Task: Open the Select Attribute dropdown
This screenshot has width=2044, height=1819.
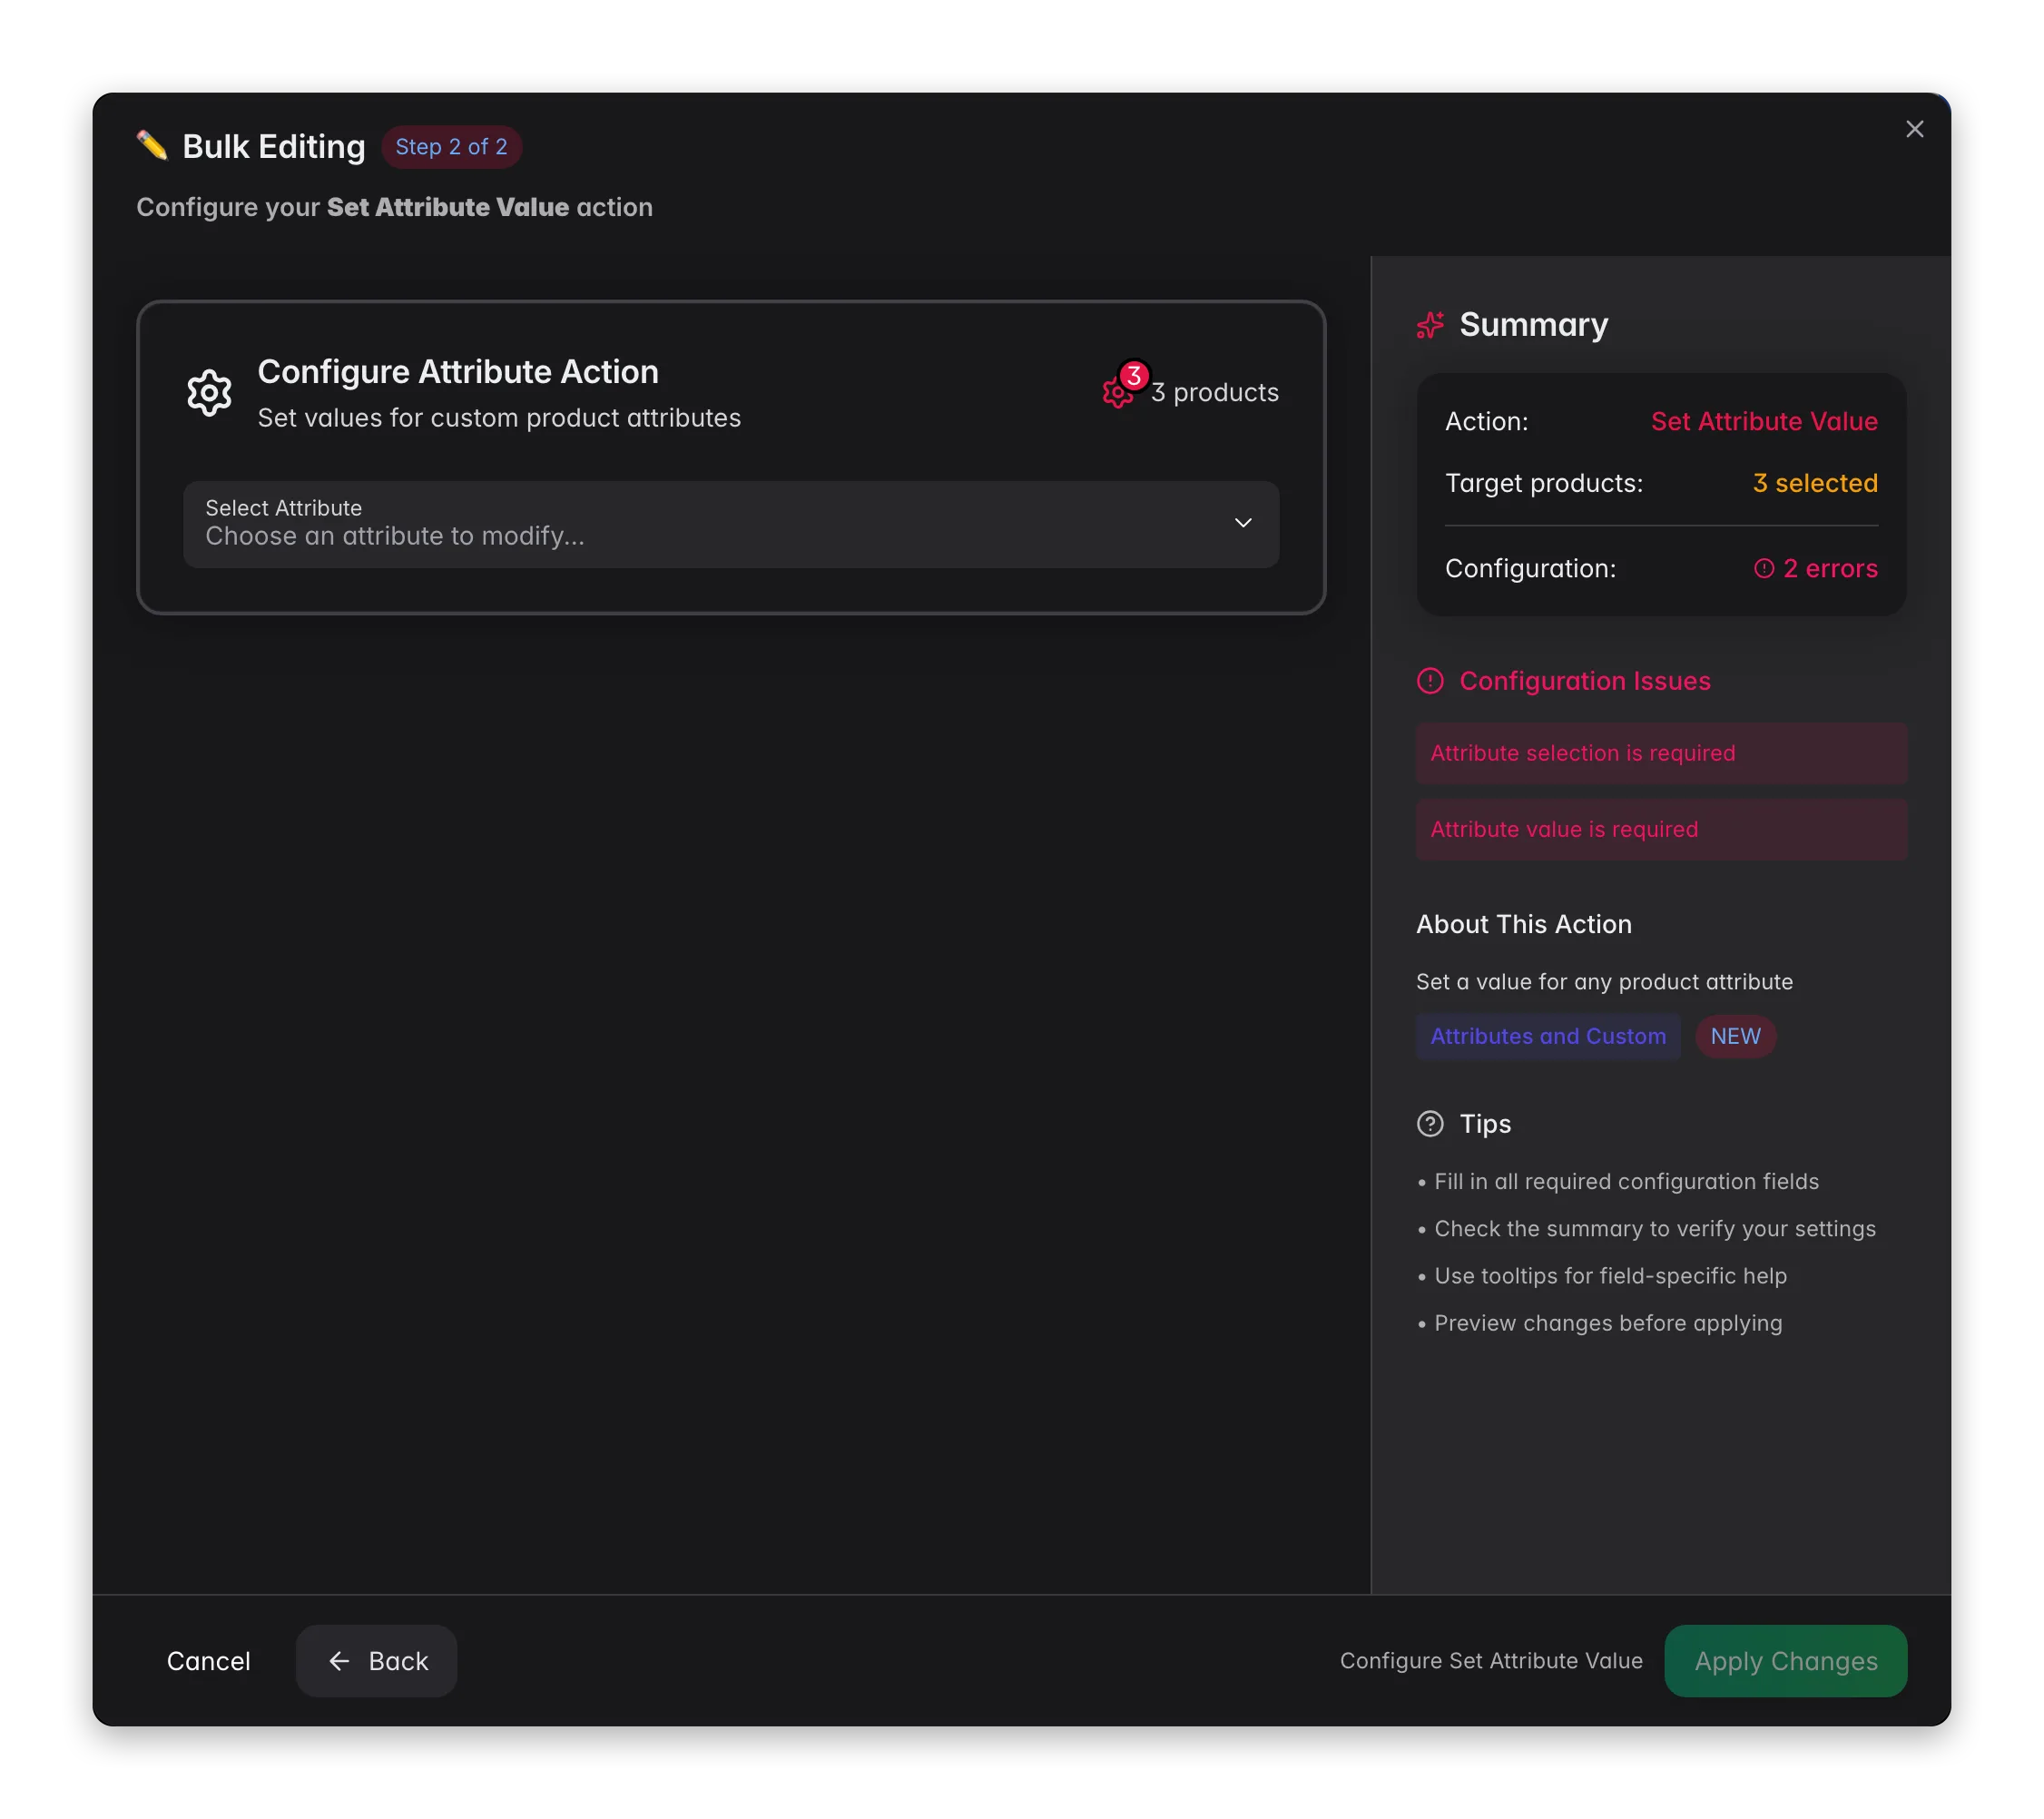Action: pos(731,524)
